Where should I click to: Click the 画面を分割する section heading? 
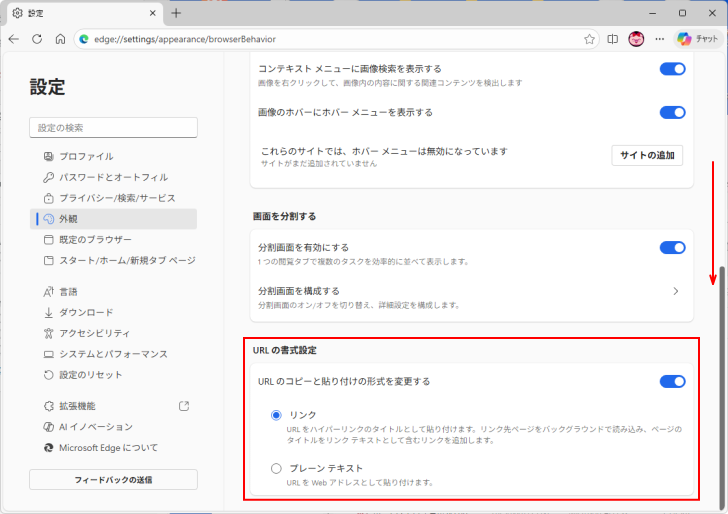pos(284,216)
